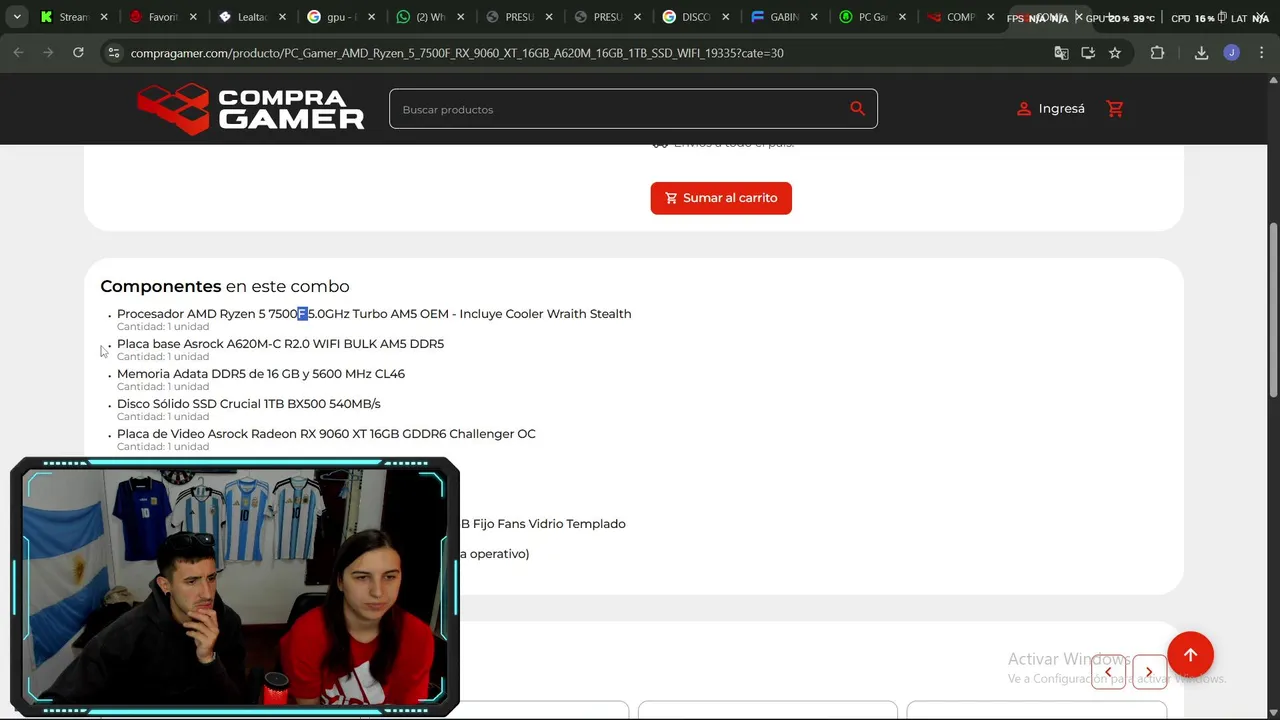Close the DISCO tab
The height and width of the screenshot is (720, 1280).
726,17
